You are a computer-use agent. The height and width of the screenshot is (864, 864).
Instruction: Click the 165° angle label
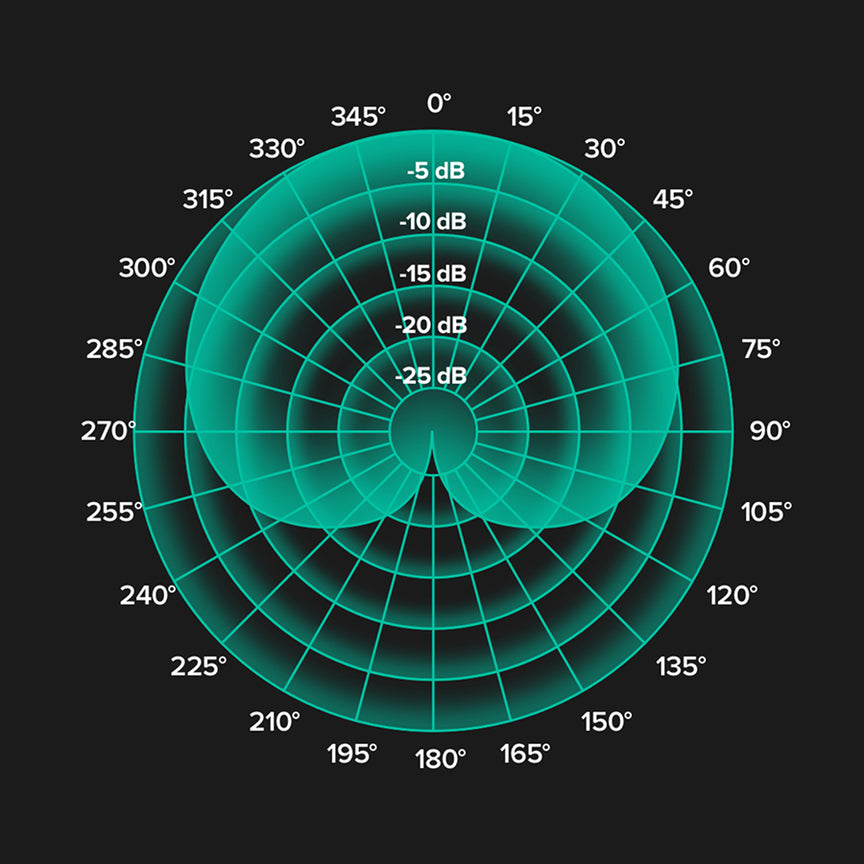(525, 753)
